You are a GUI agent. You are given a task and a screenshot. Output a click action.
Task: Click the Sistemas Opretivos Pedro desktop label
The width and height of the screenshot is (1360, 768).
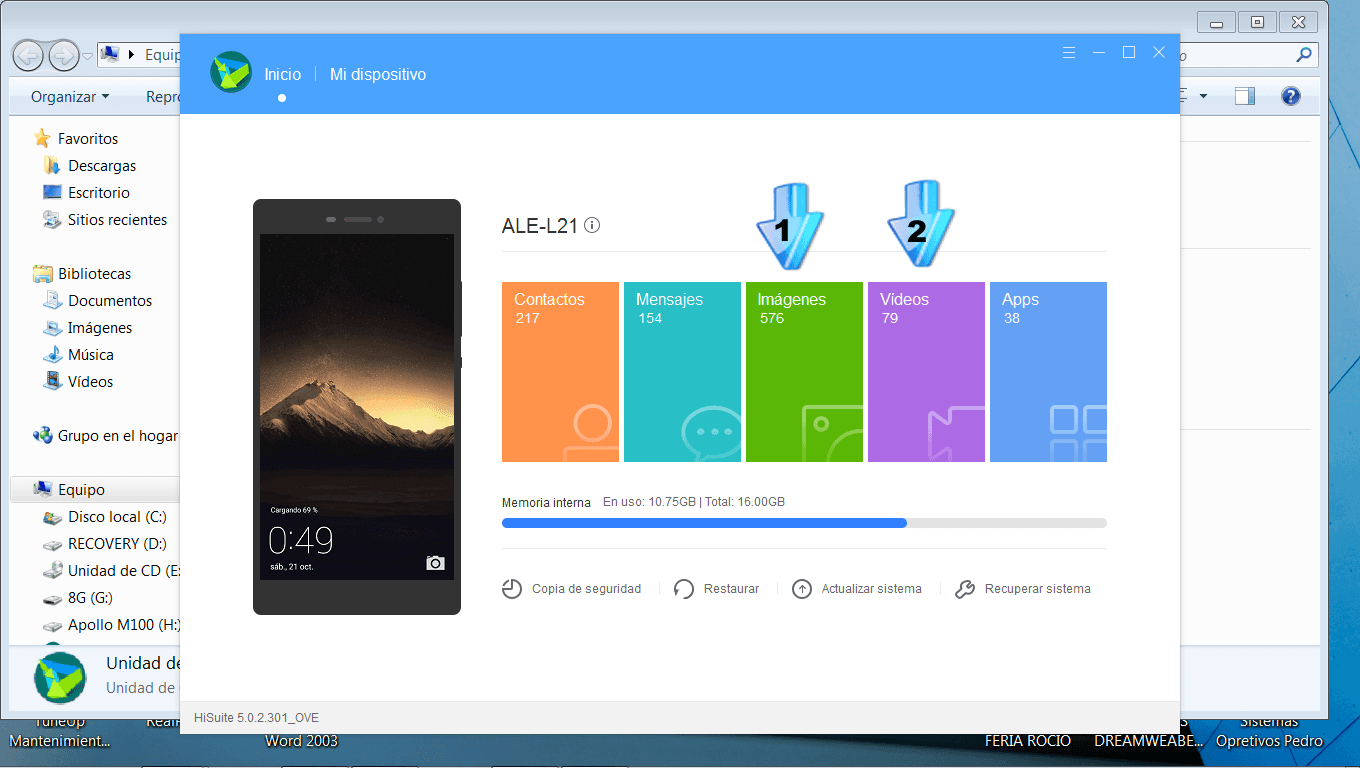coord(1269,732)
